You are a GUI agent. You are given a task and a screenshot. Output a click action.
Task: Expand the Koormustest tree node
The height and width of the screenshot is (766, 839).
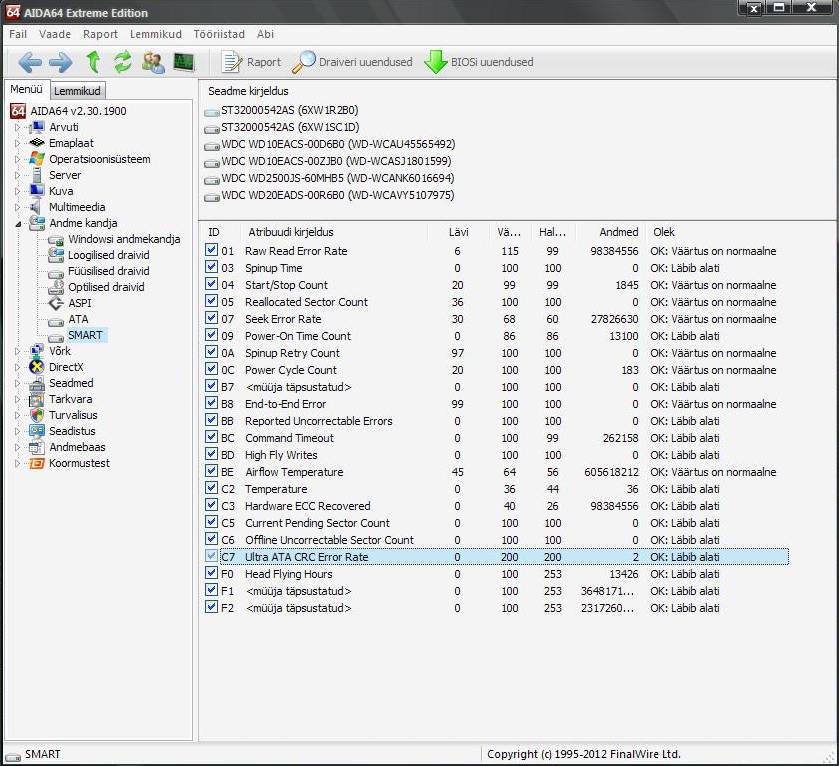click(x=17, y=464)
